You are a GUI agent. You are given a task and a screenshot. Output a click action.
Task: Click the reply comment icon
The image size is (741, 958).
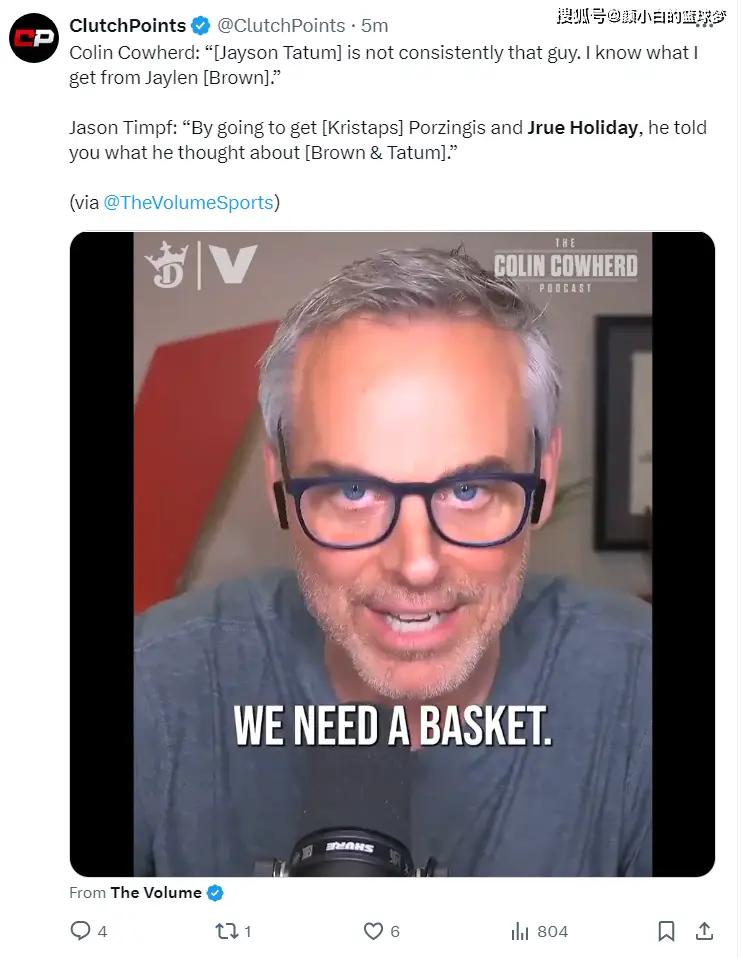pyautogui.click(x=80, y=931)
